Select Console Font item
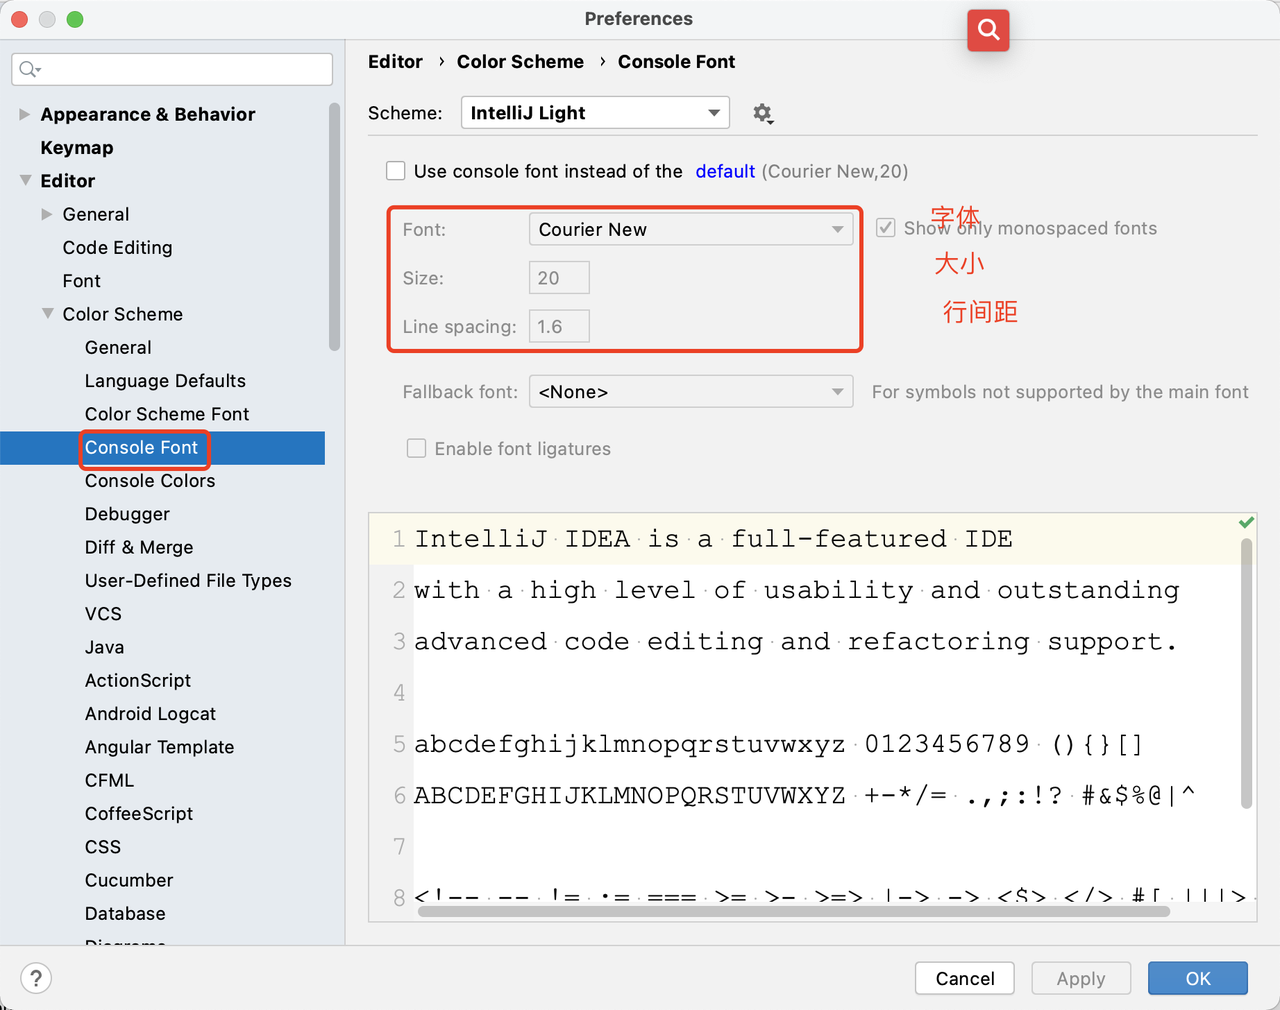The width and height of the screenshot is (1280, 1010). click(x=141, y=448)
